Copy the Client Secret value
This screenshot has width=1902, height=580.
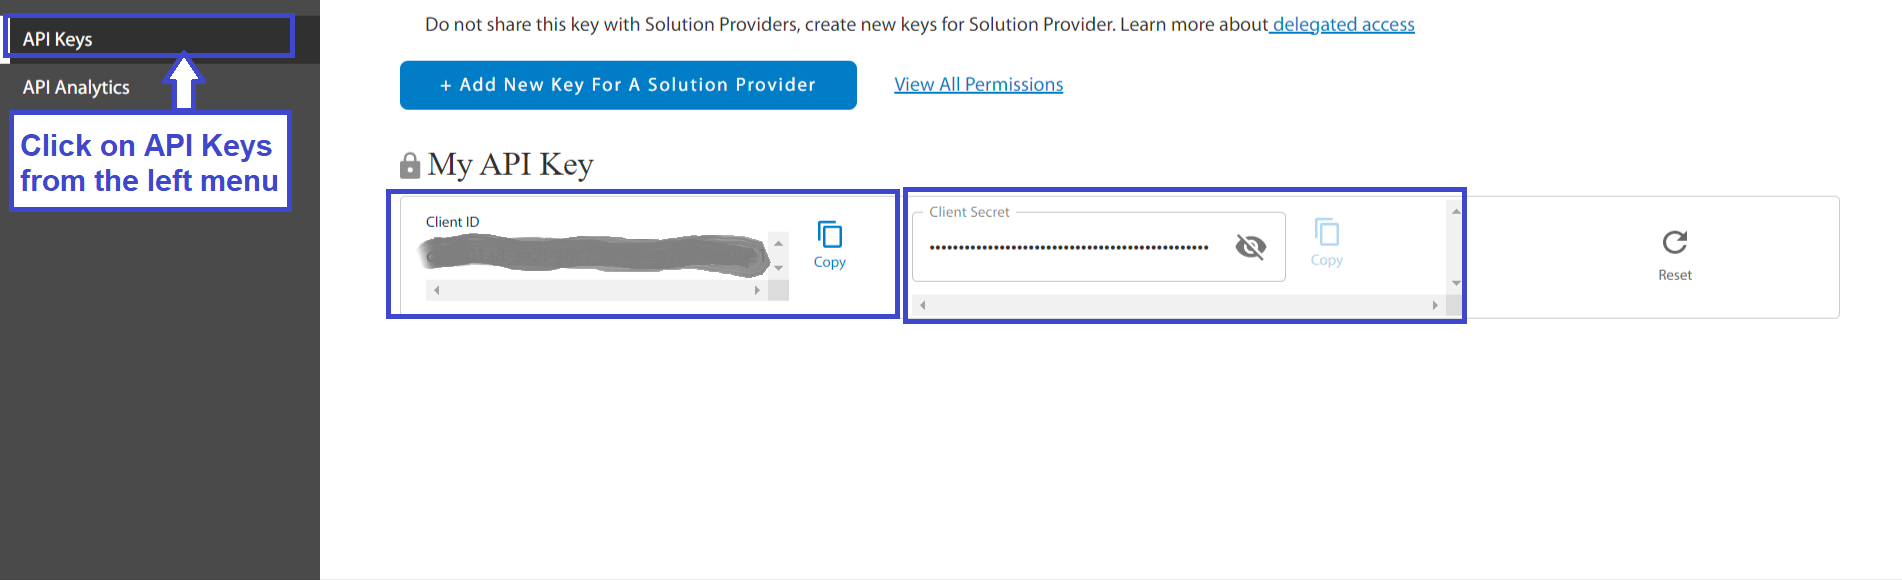click(x=1326, y=243)
